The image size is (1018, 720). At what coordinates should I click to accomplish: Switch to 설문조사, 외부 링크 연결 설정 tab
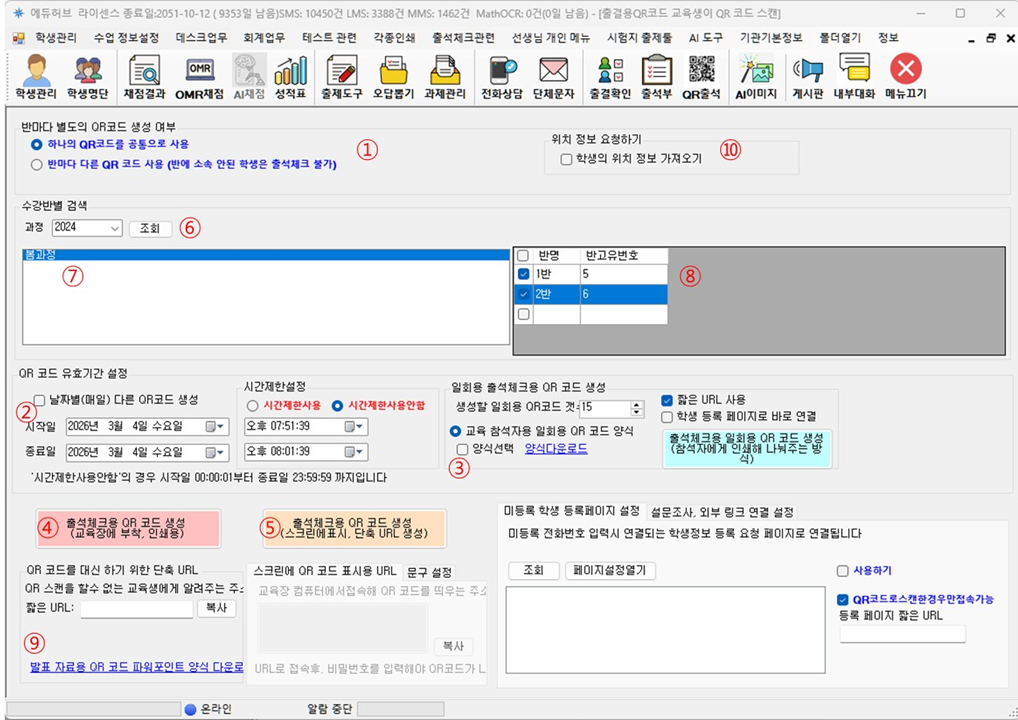click(x=721, y=512)
